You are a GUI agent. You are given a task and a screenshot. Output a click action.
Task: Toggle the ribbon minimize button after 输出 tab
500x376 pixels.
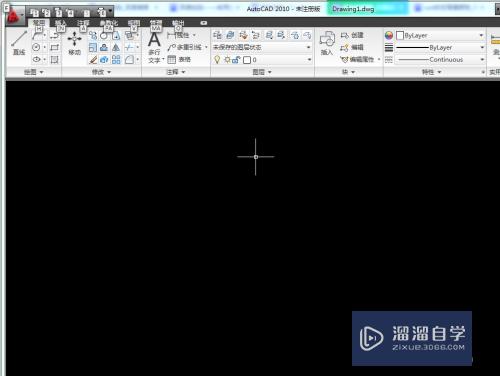(204, 23)
